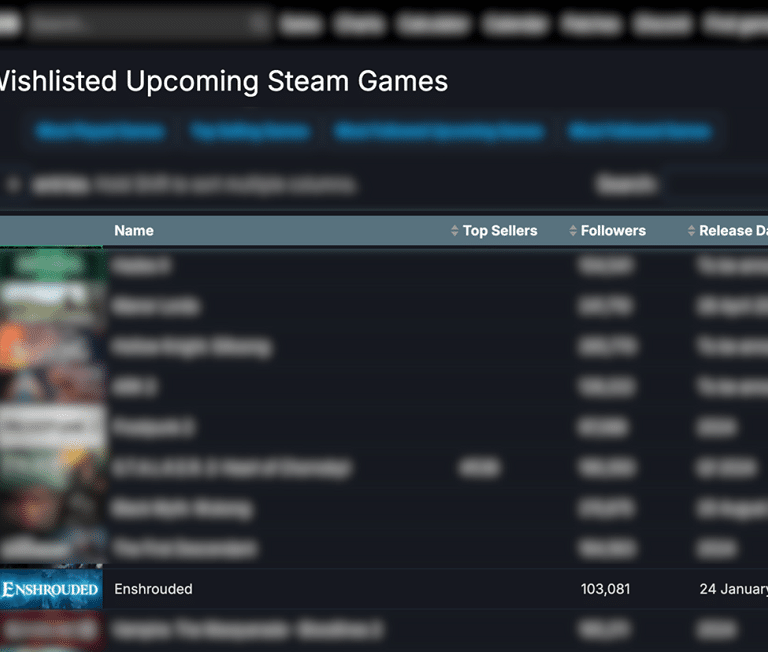Open game name in first table row

pyautogui.click(x=141, y=266)
